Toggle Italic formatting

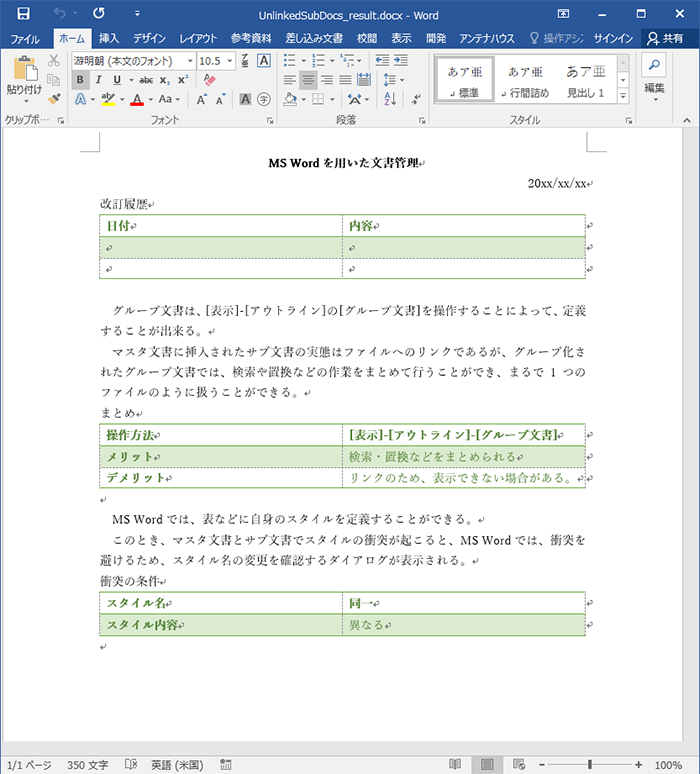coord(99,80)
